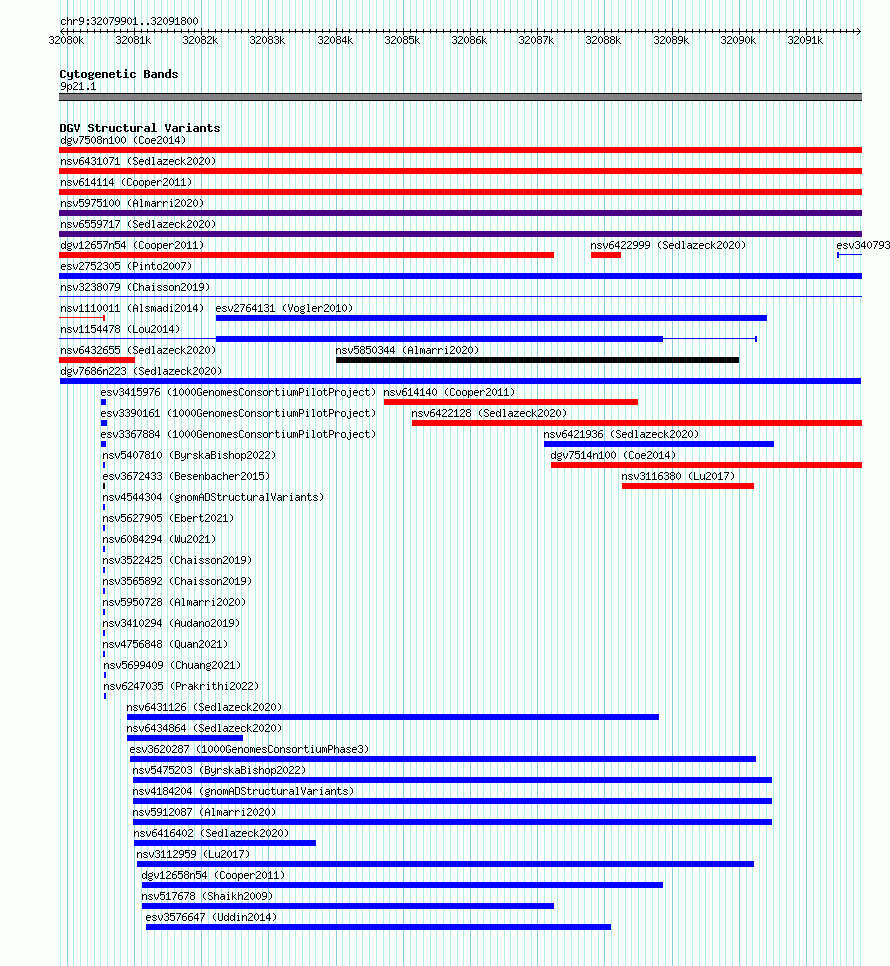The width and height of the screenshot is (890, 966).
Task: Click nsv5912087 (Almarri2020) label
Action: tap(204, 812)
